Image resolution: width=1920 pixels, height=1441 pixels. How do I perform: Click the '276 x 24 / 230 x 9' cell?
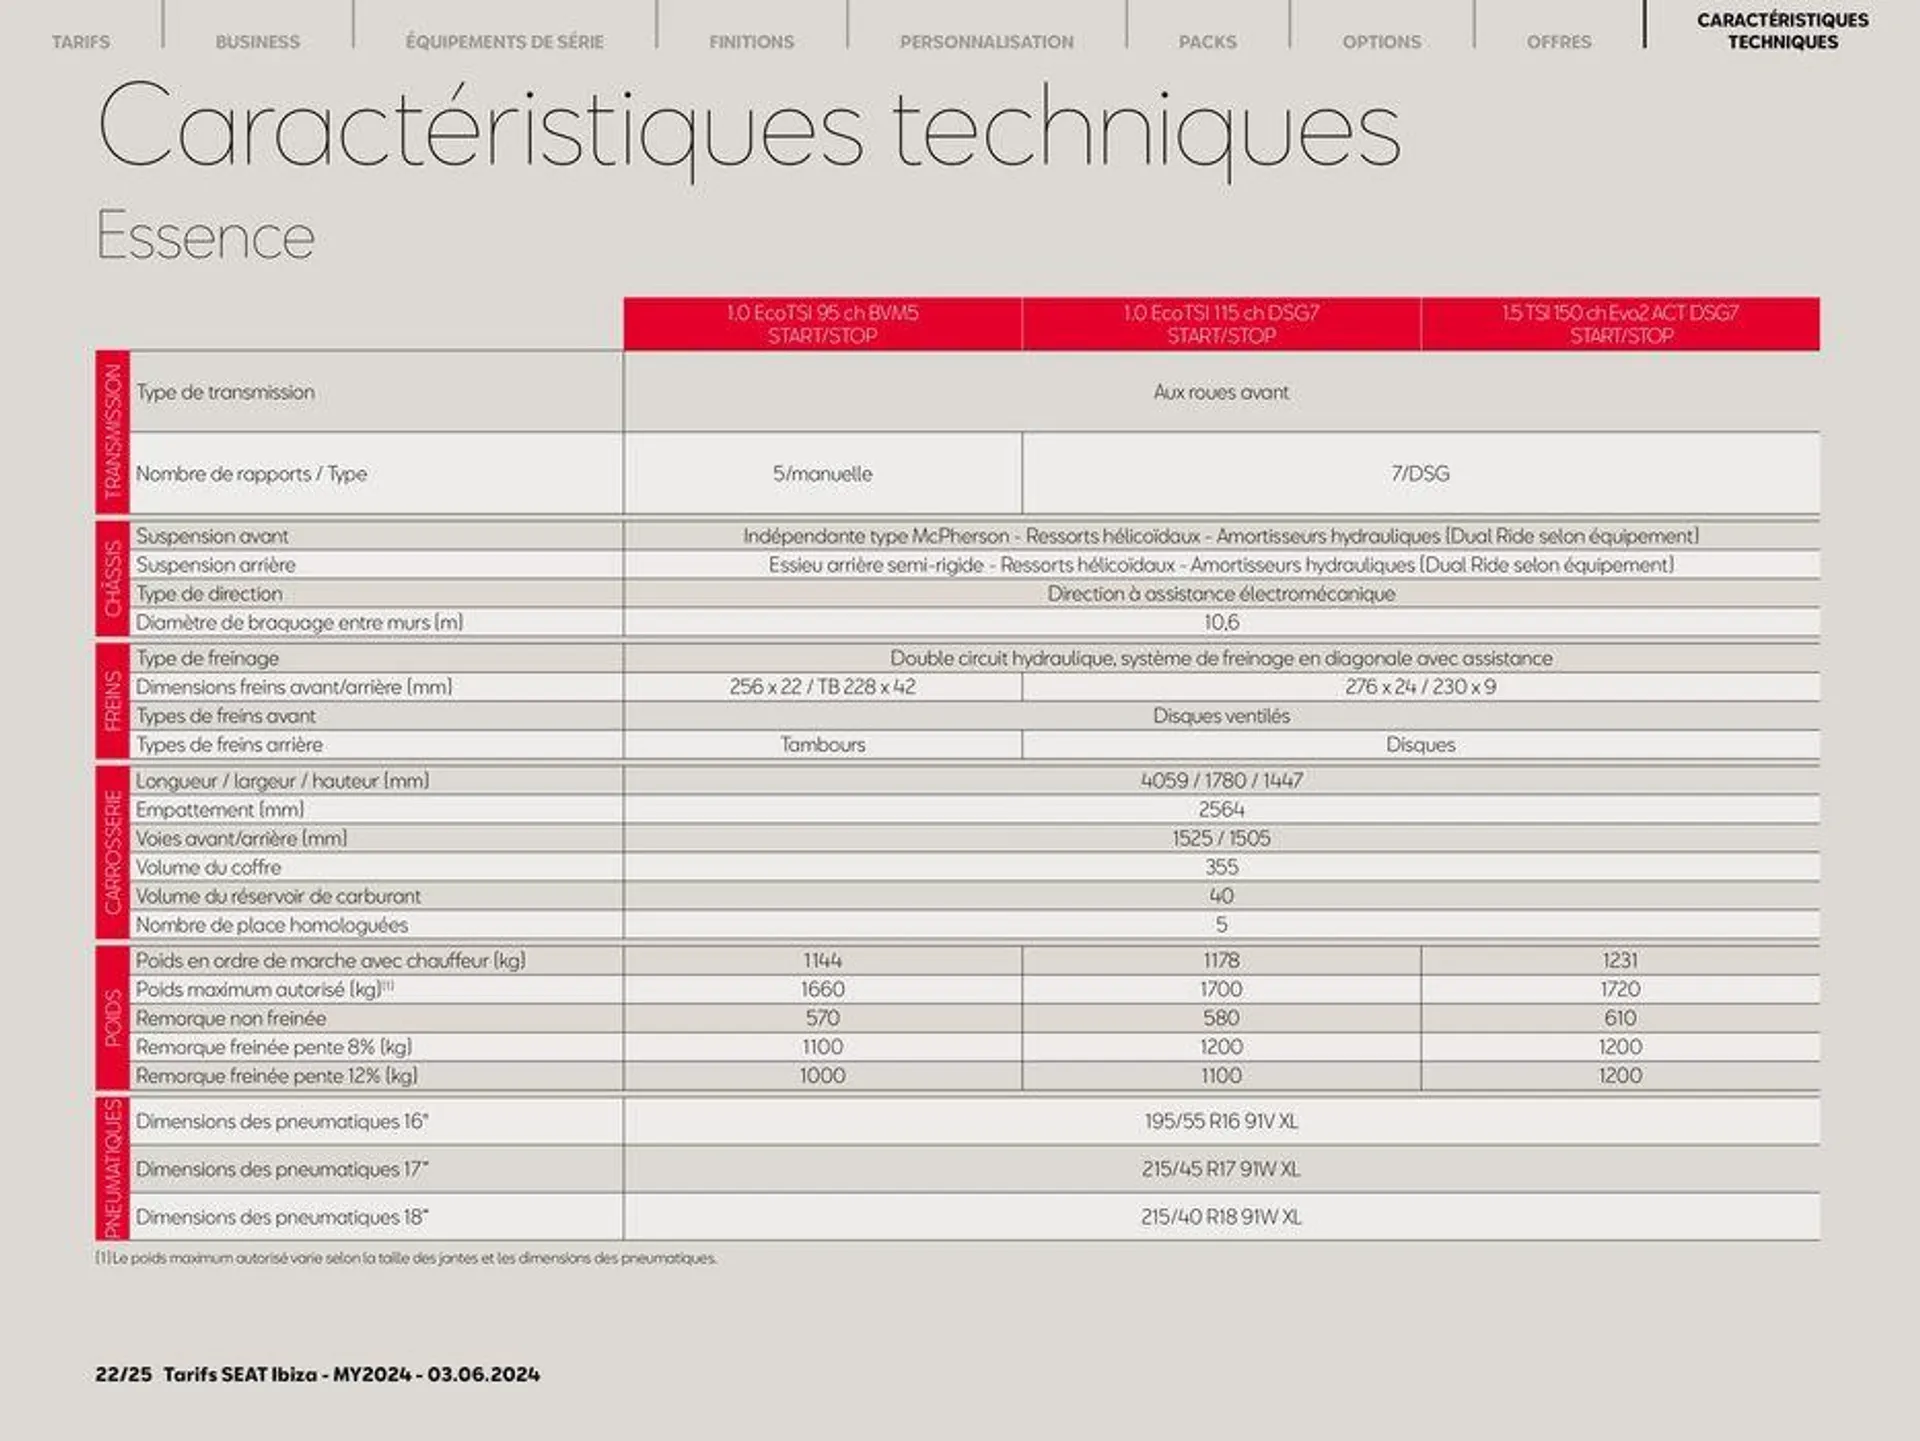tap(1420, 687)
